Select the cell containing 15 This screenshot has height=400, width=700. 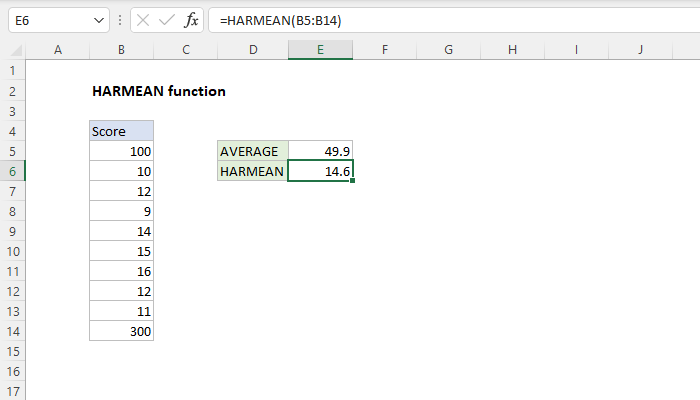coord(121,251)
